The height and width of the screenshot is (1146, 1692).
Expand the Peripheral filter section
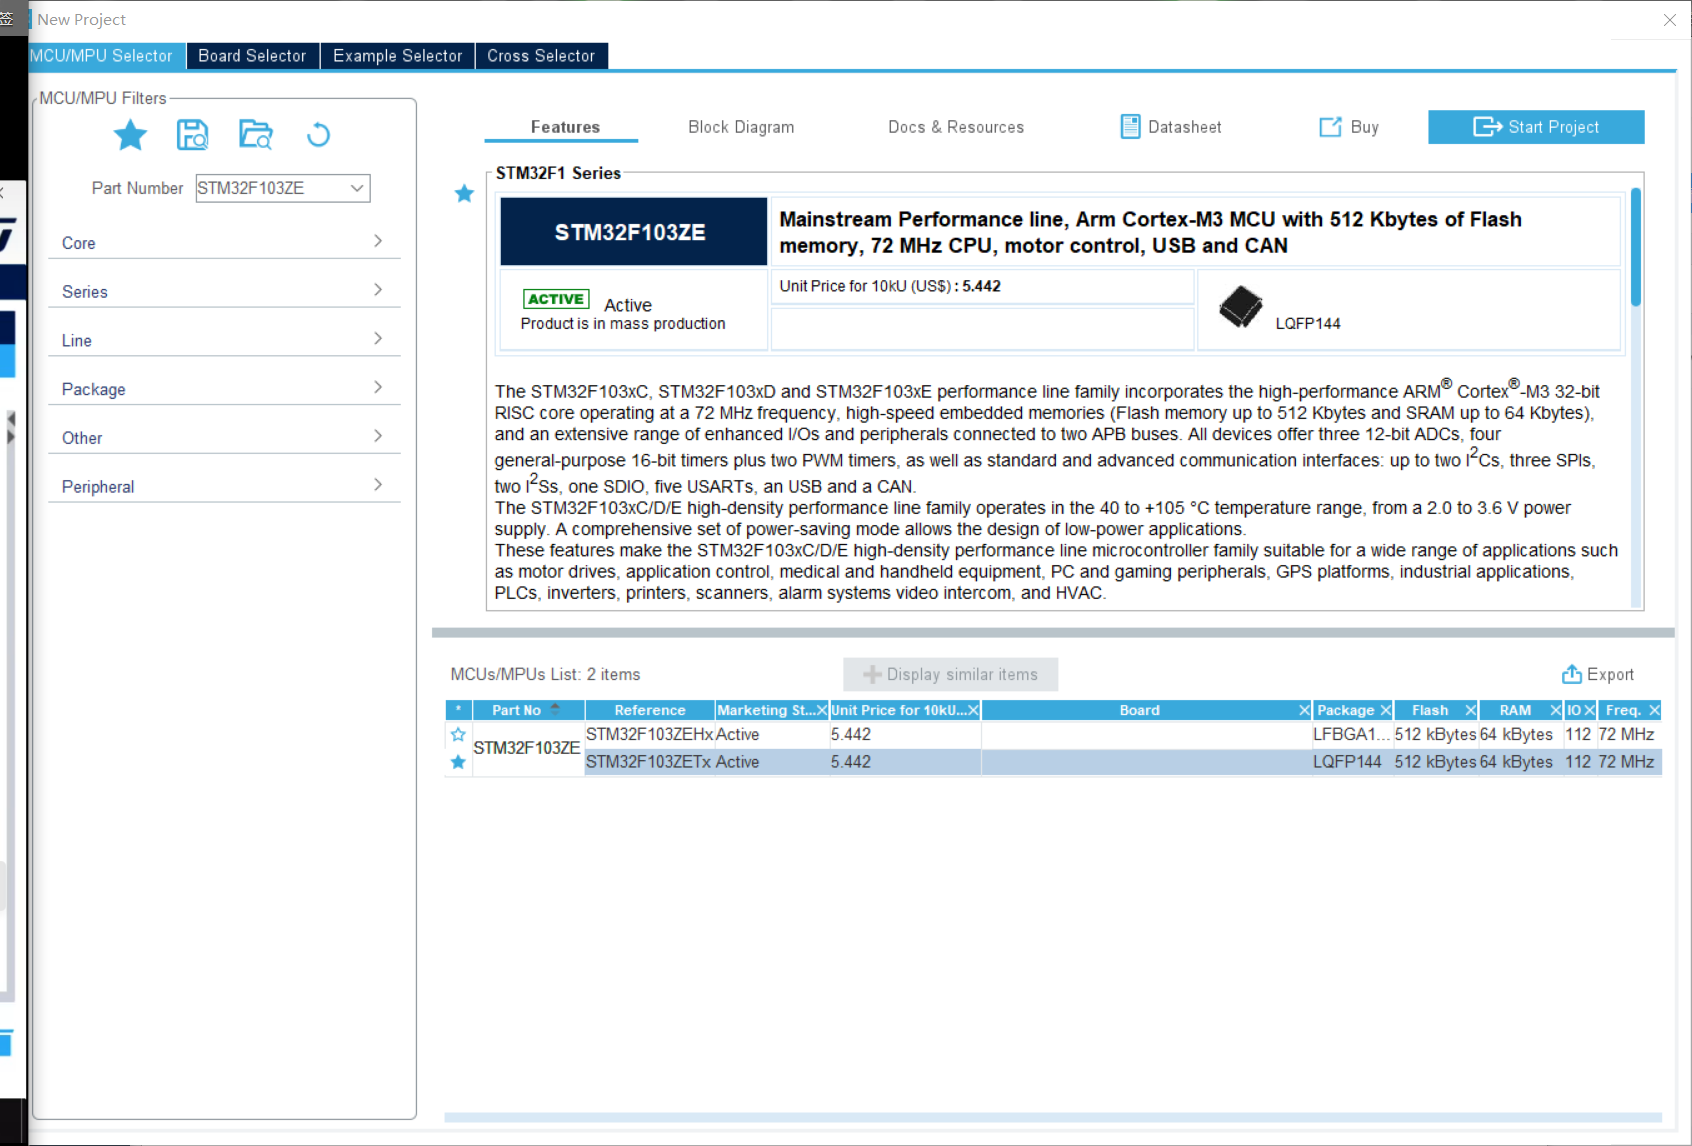[224, 486]
